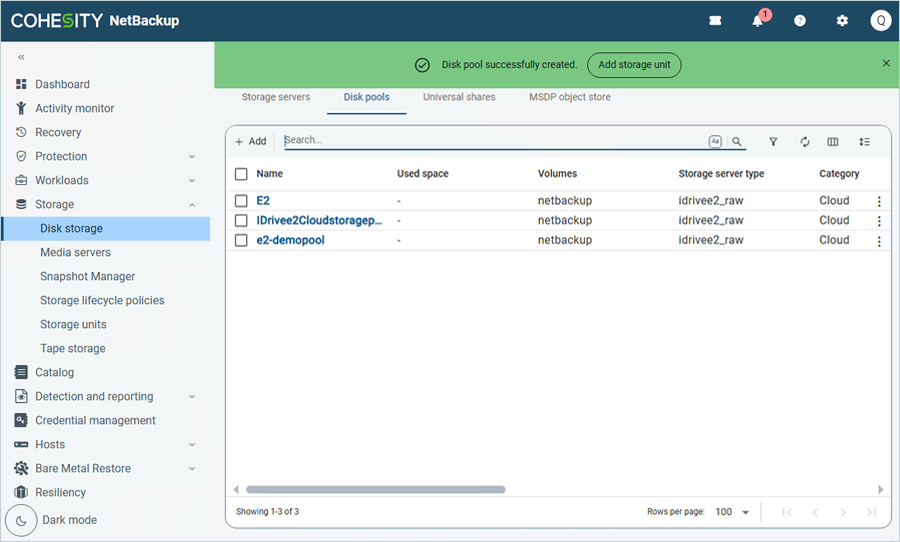Viewport: 900px width, 542px height.
Task: Toggle the select-all header checkbox
Action: [x=241, y=174]
